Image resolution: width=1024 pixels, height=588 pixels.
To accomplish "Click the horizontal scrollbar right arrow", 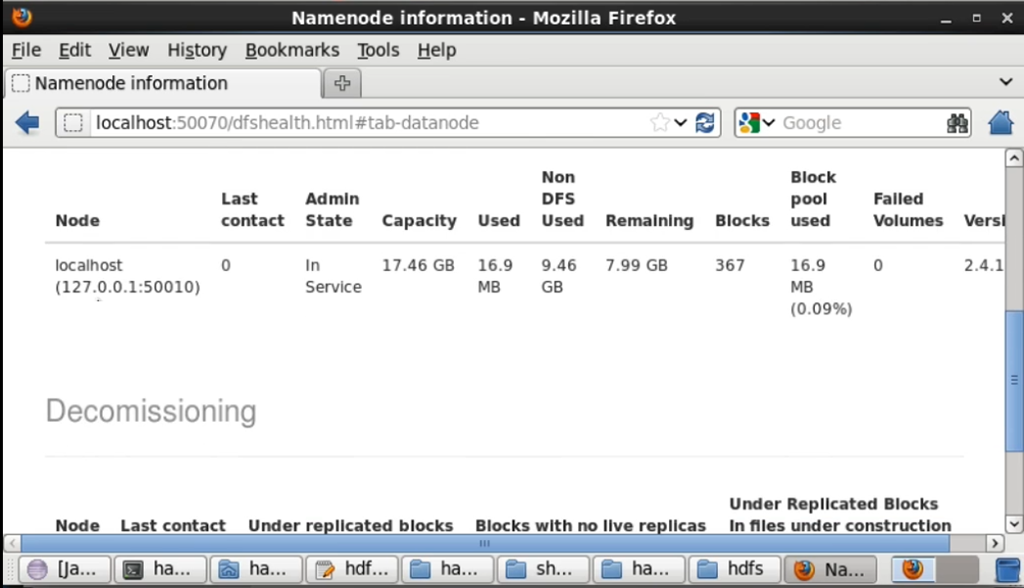I will click(995, 543).
